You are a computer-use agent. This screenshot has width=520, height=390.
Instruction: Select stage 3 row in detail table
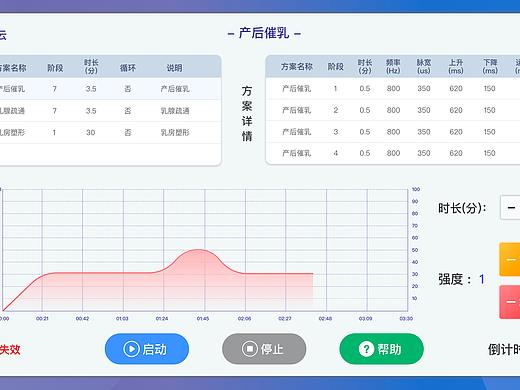tap(393, 132)
